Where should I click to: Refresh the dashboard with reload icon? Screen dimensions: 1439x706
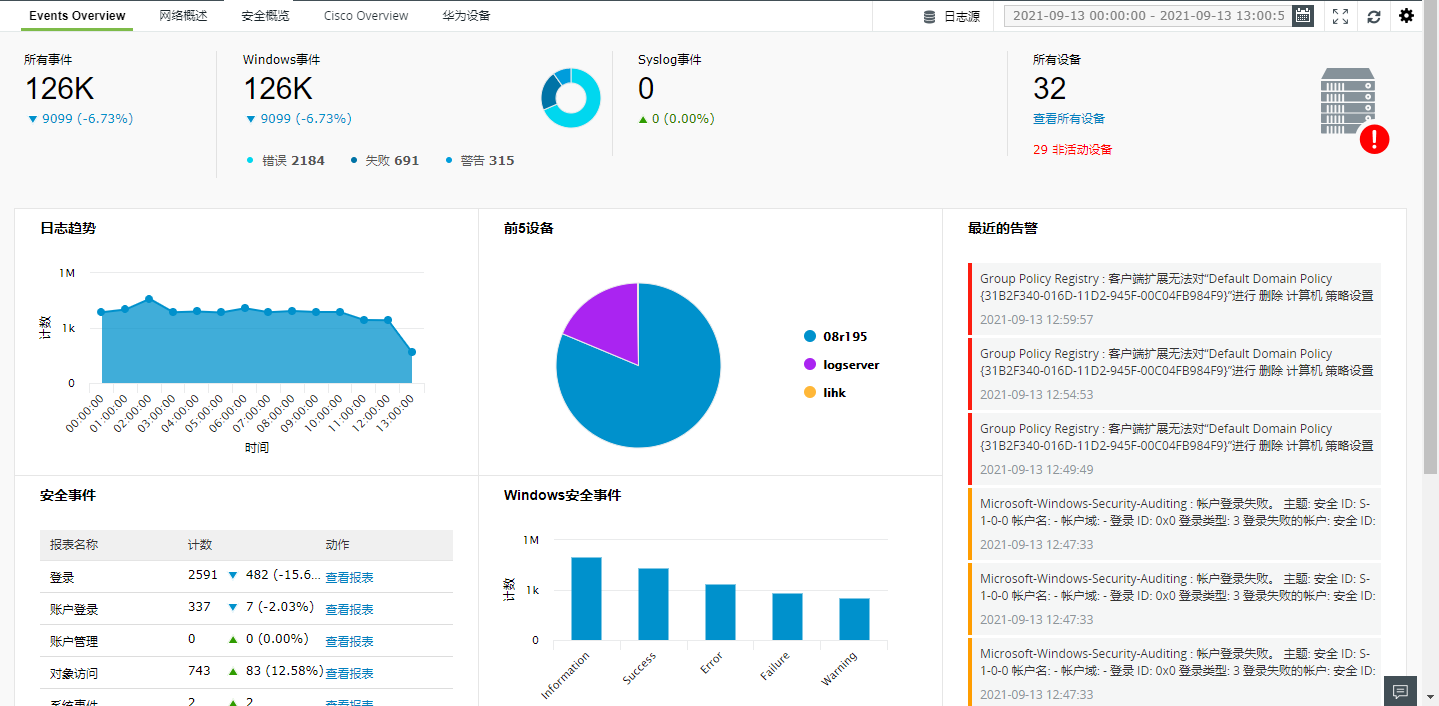click(x=1374, y=16)
